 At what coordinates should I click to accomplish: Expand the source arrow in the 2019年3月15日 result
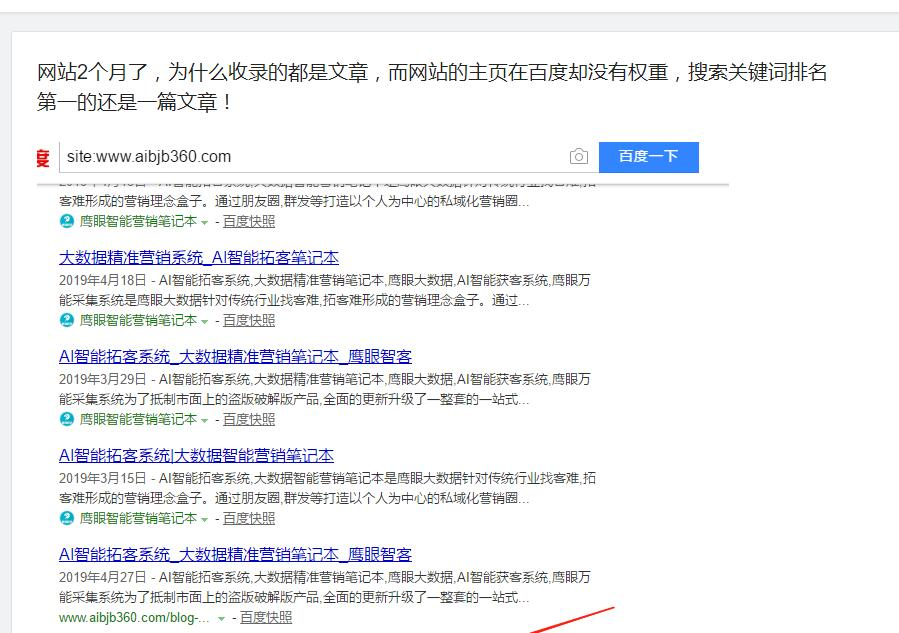[x=204, y=519]
